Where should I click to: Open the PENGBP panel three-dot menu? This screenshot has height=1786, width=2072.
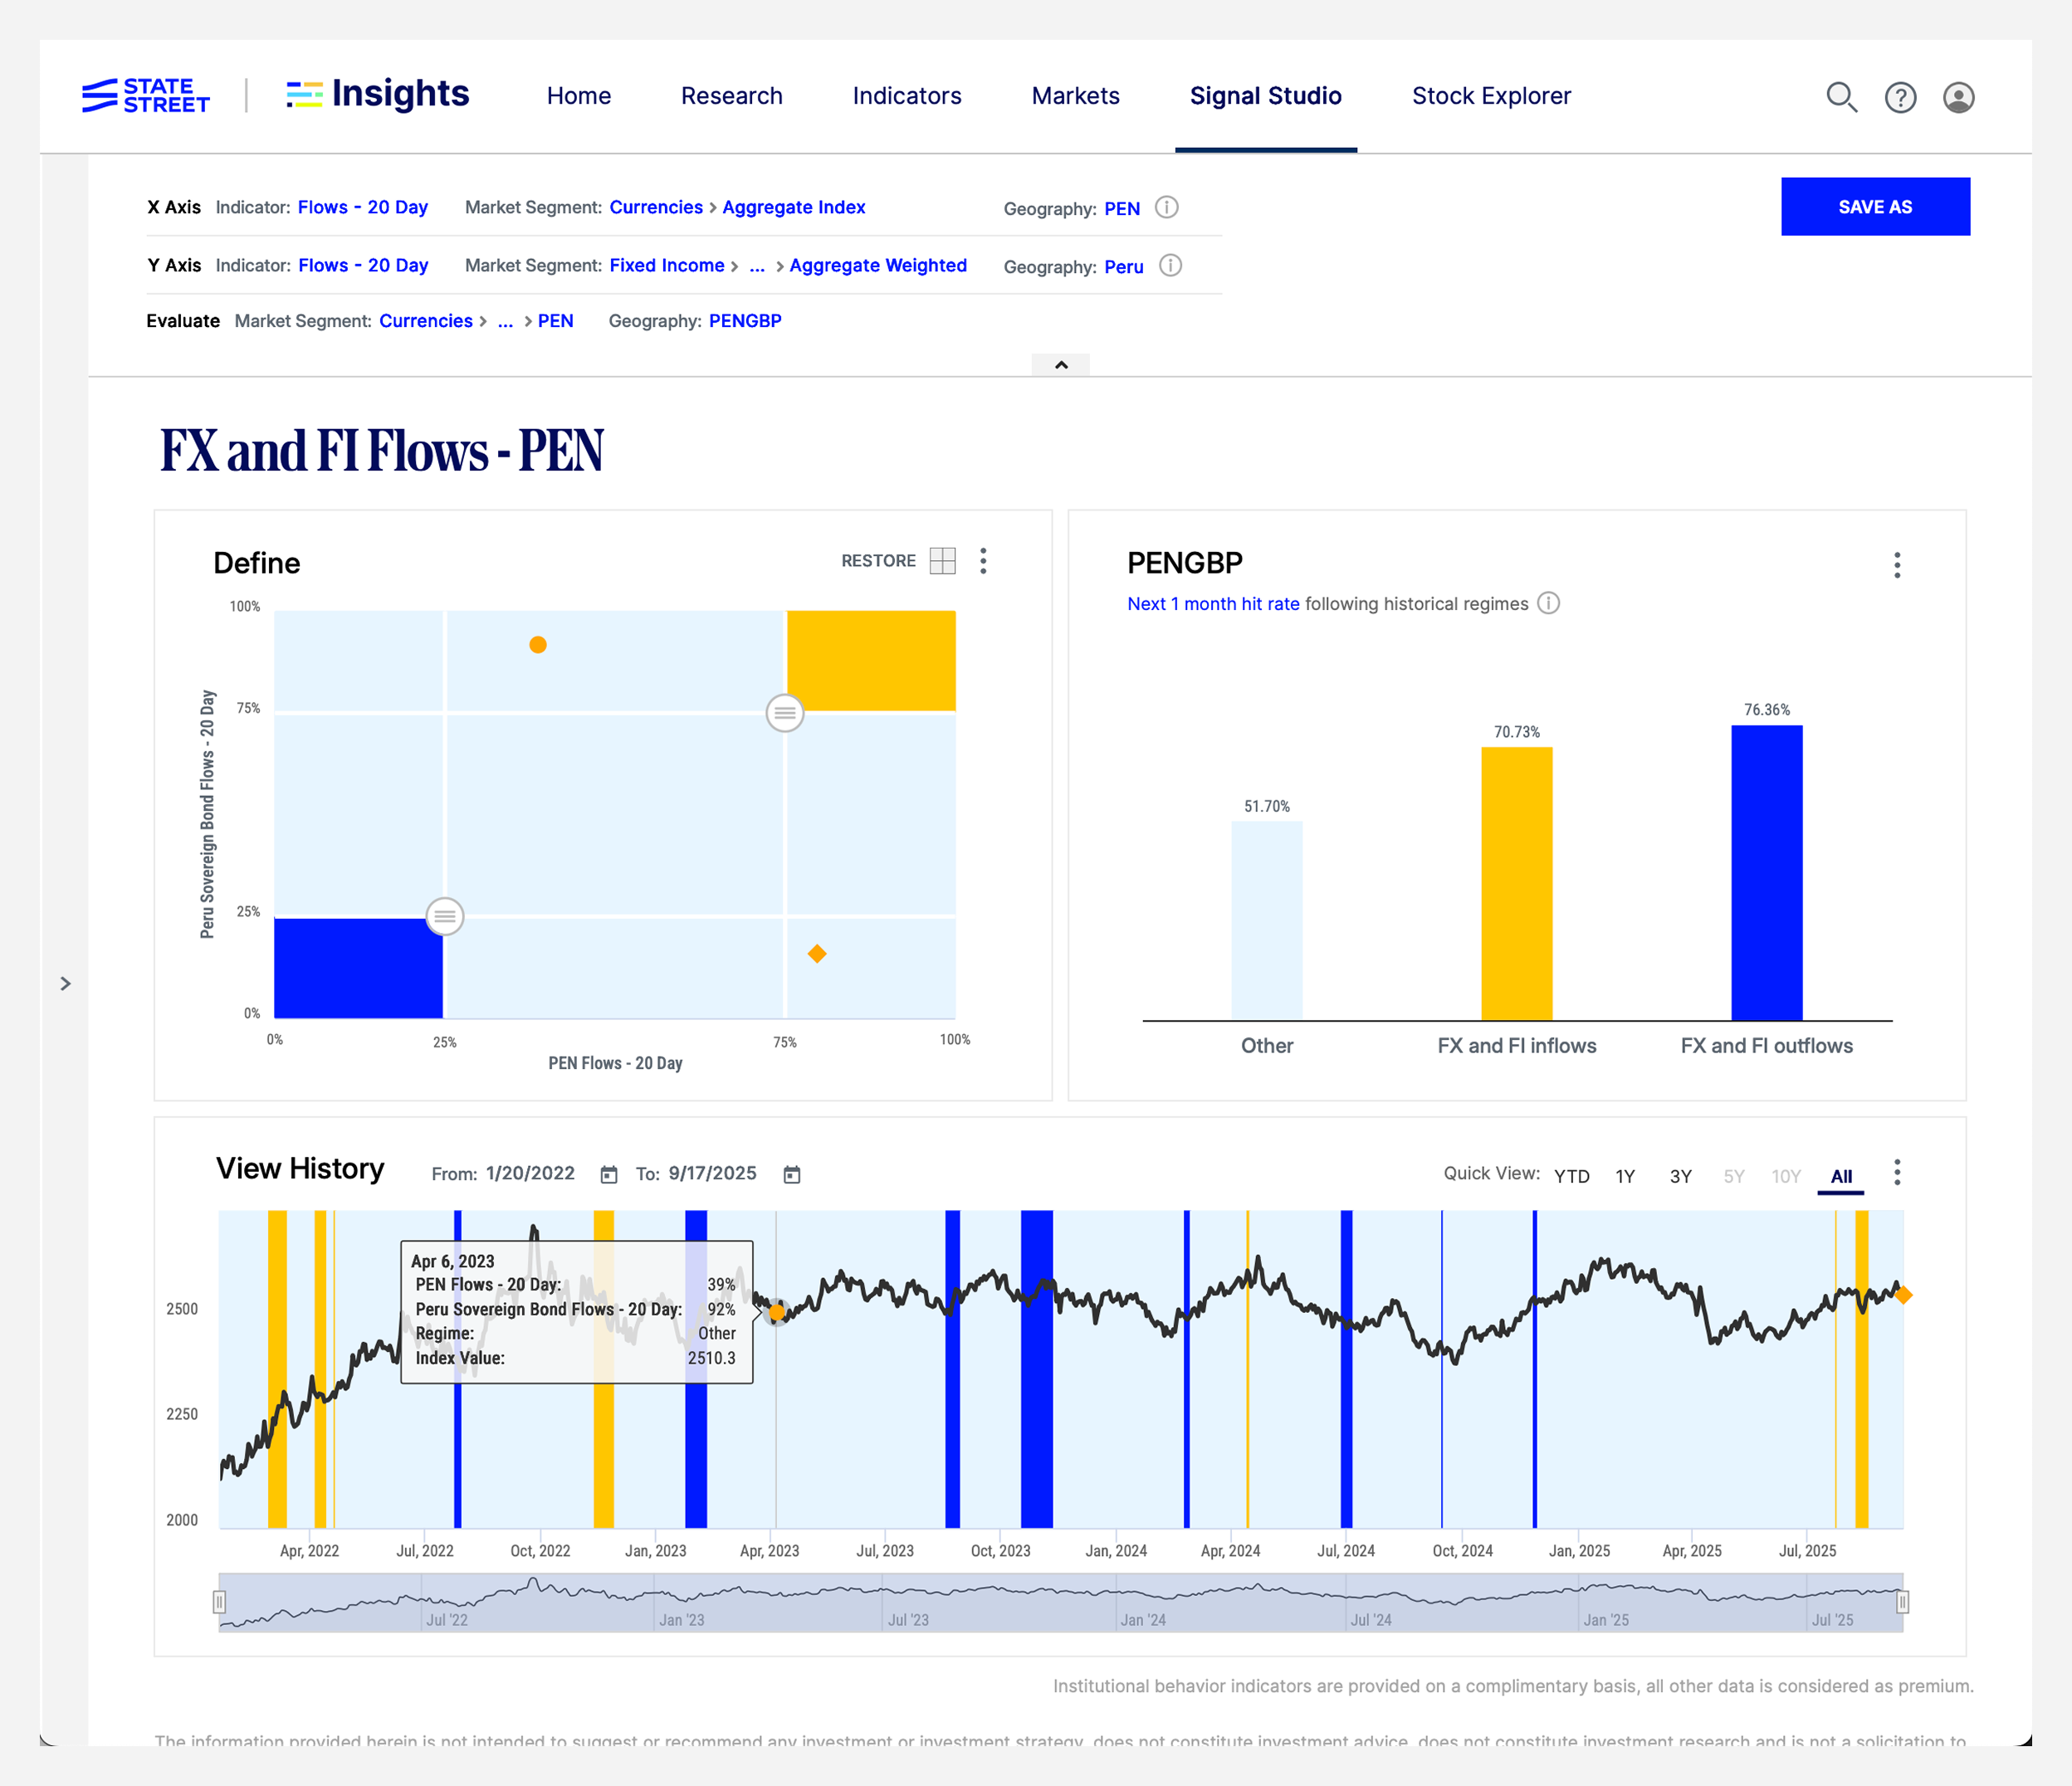(x=1896, y=565)
